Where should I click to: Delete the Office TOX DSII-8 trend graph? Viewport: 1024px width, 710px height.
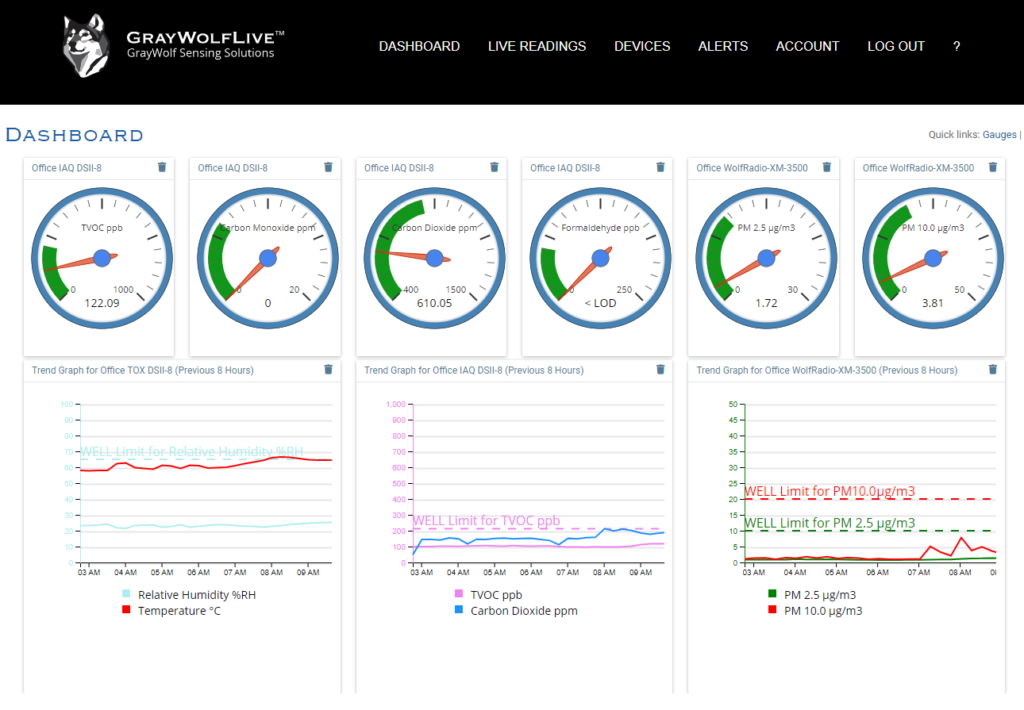328,369
